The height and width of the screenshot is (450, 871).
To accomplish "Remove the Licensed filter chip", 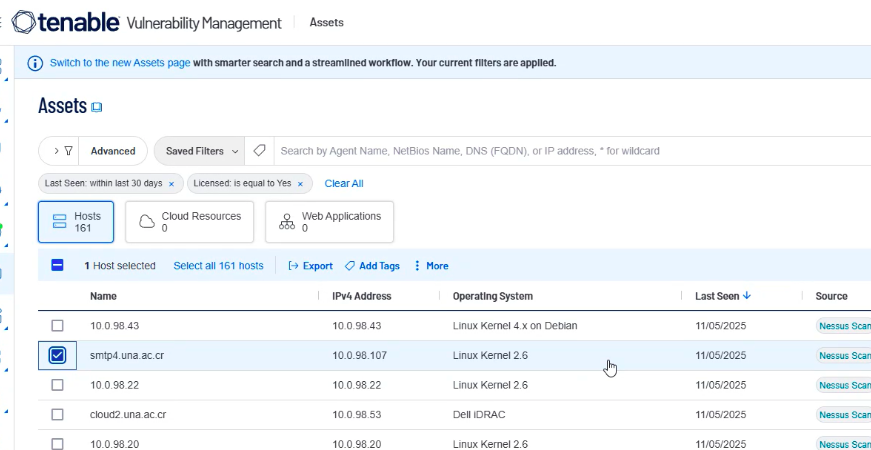I will pos(300,184).
